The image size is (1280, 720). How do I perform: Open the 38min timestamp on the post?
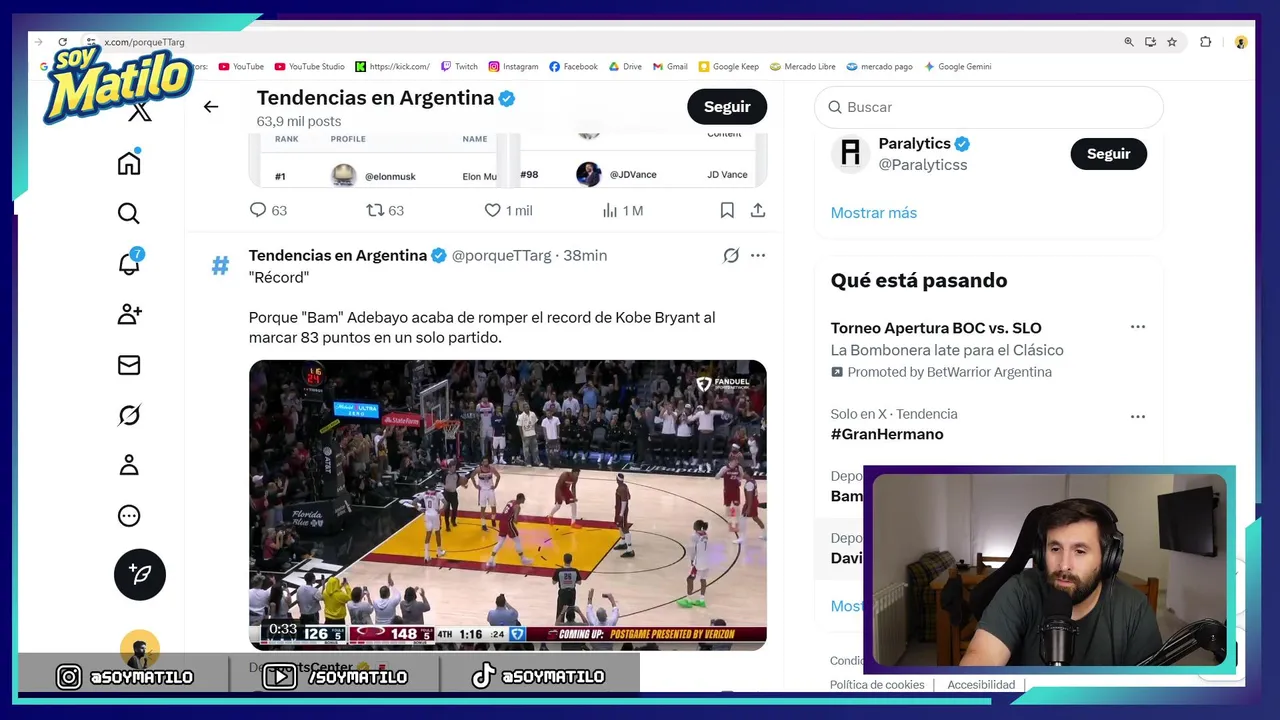coord(585,256)
